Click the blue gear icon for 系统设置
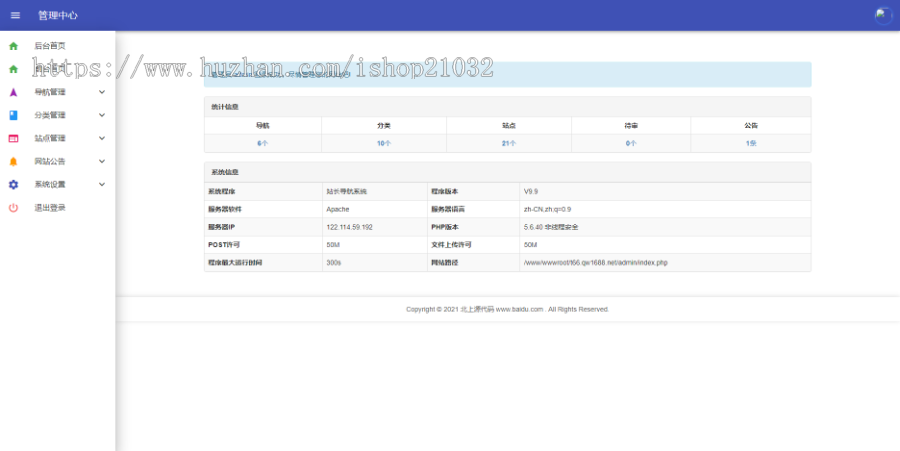 coord(13,185)
